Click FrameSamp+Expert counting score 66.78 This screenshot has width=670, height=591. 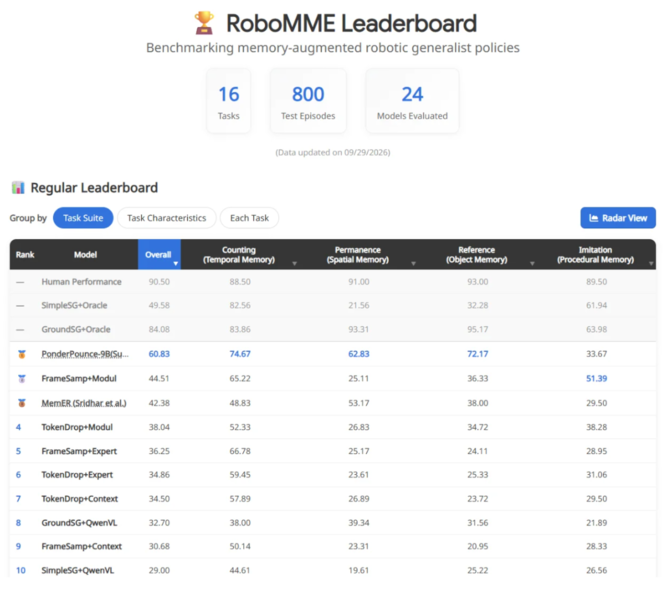point(240,451)
